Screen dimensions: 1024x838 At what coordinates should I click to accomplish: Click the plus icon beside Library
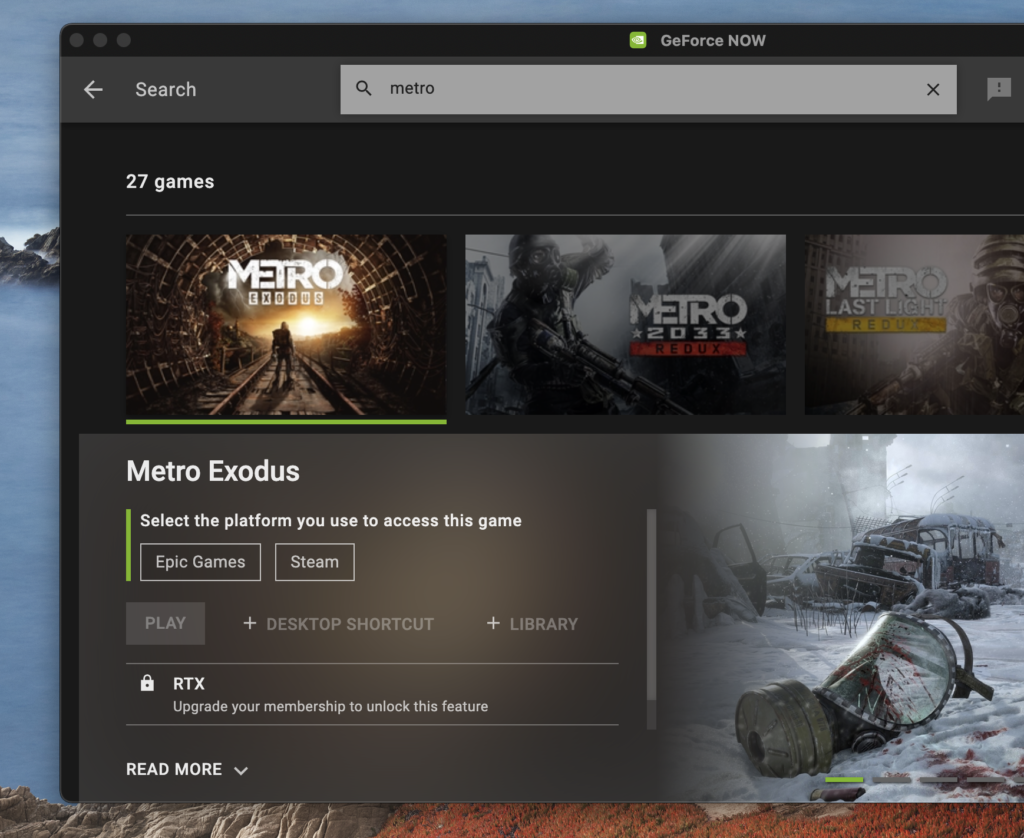point(493,623)
